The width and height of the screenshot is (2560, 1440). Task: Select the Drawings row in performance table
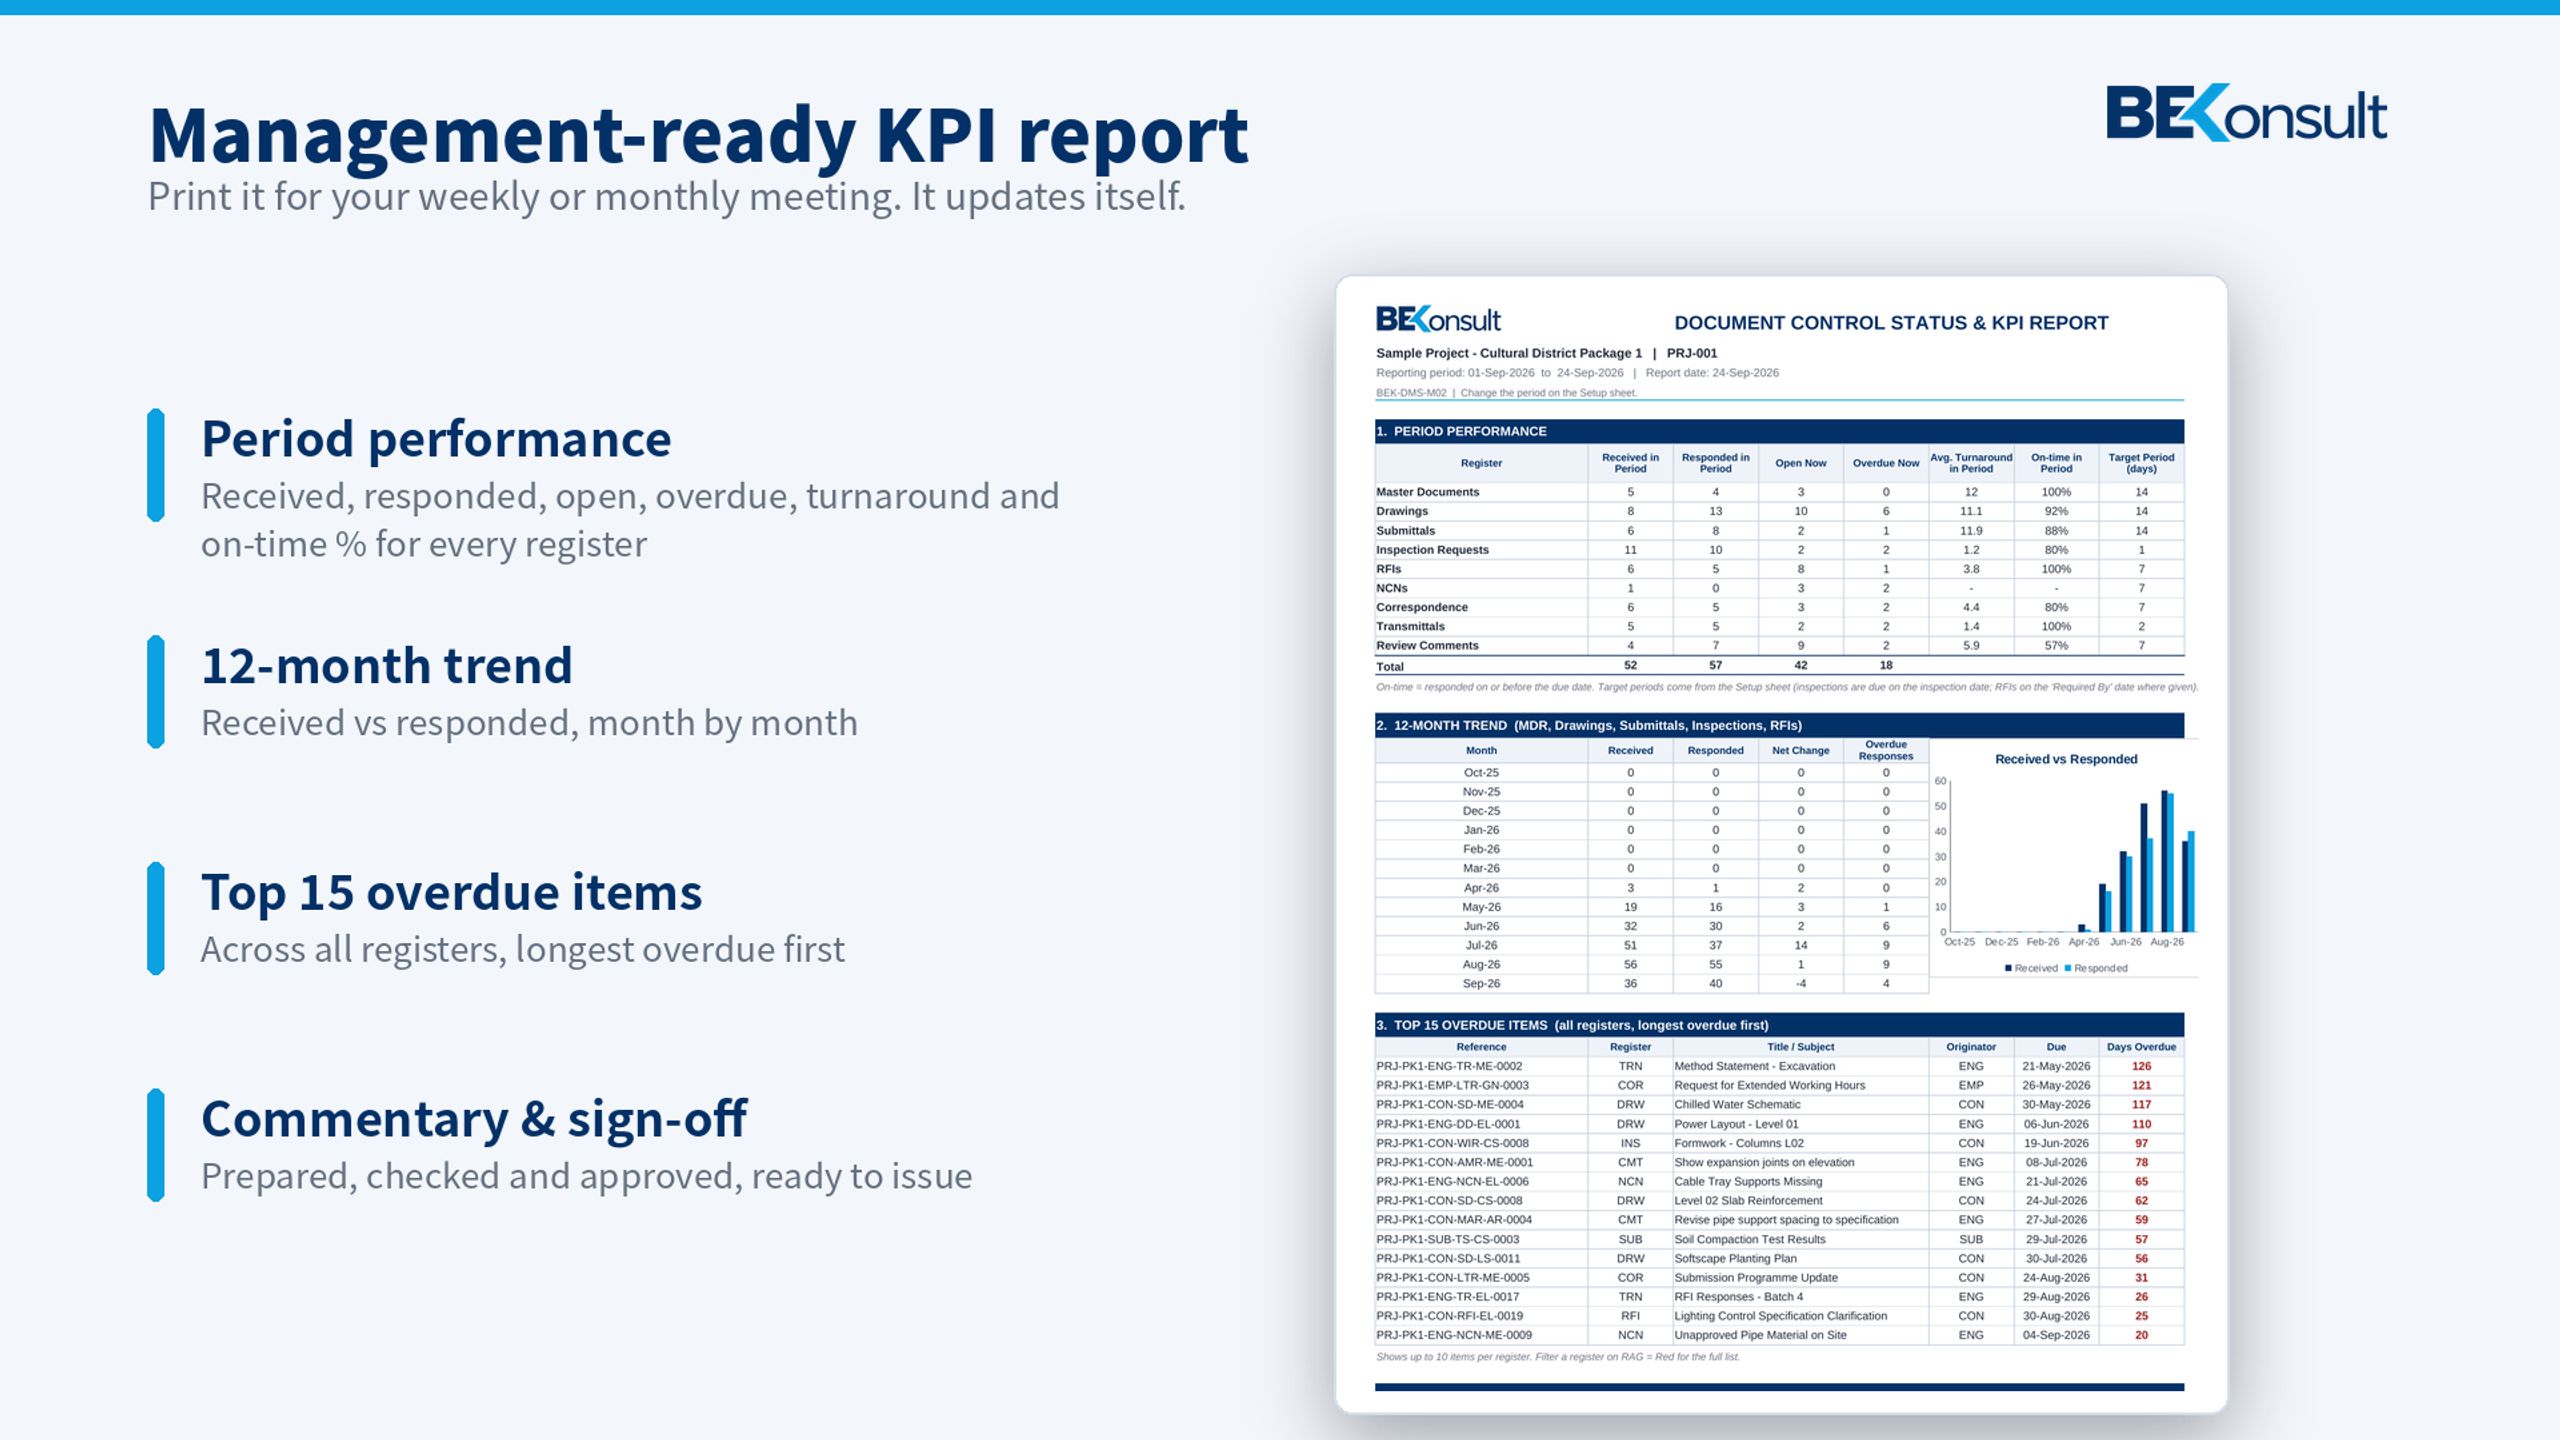1779,511
